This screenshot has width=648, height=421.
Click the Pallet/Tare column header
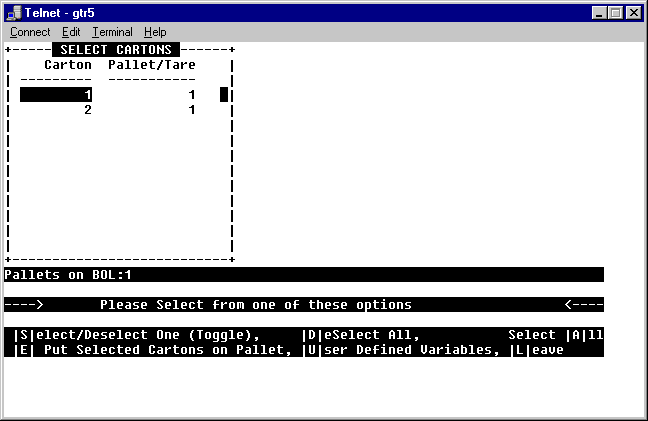(151, 65)
